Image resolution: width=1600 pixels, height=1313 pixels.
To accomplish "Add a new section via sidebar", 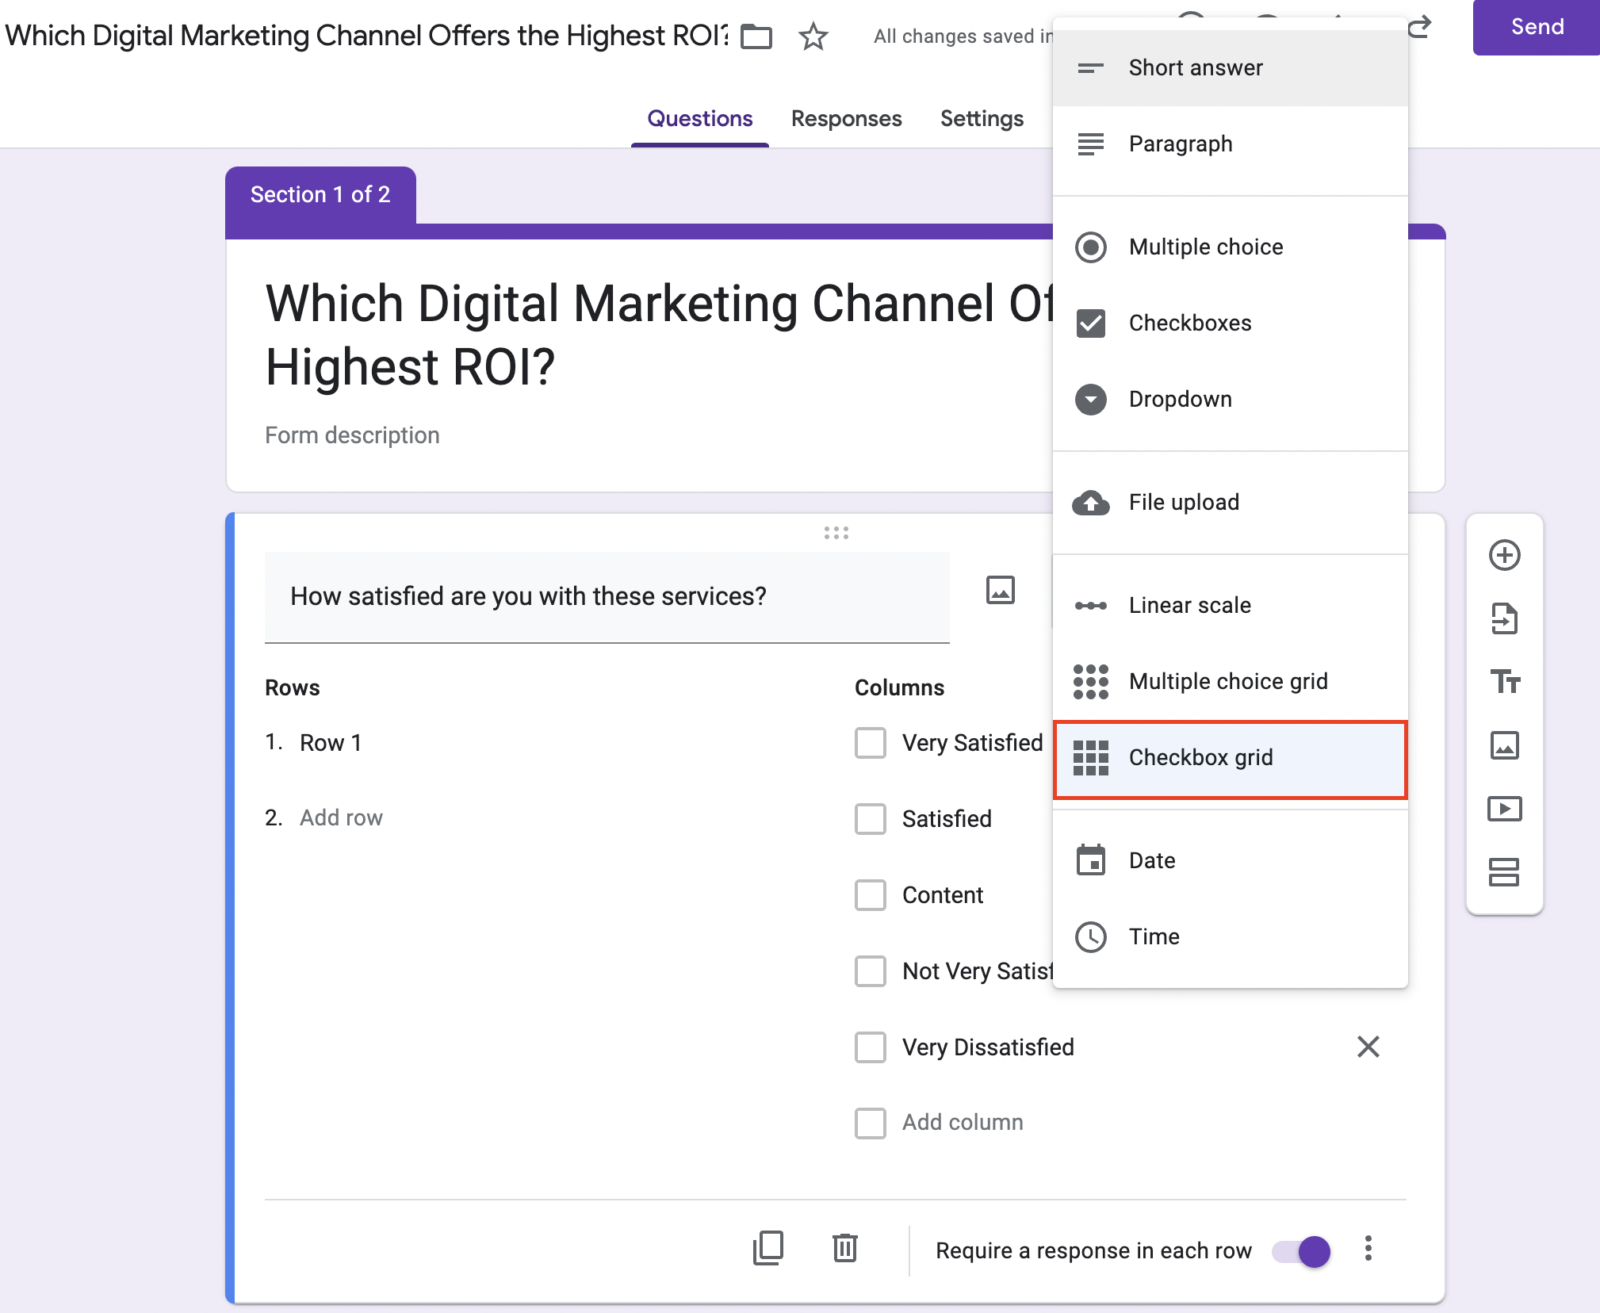I will pos(1504,872).
